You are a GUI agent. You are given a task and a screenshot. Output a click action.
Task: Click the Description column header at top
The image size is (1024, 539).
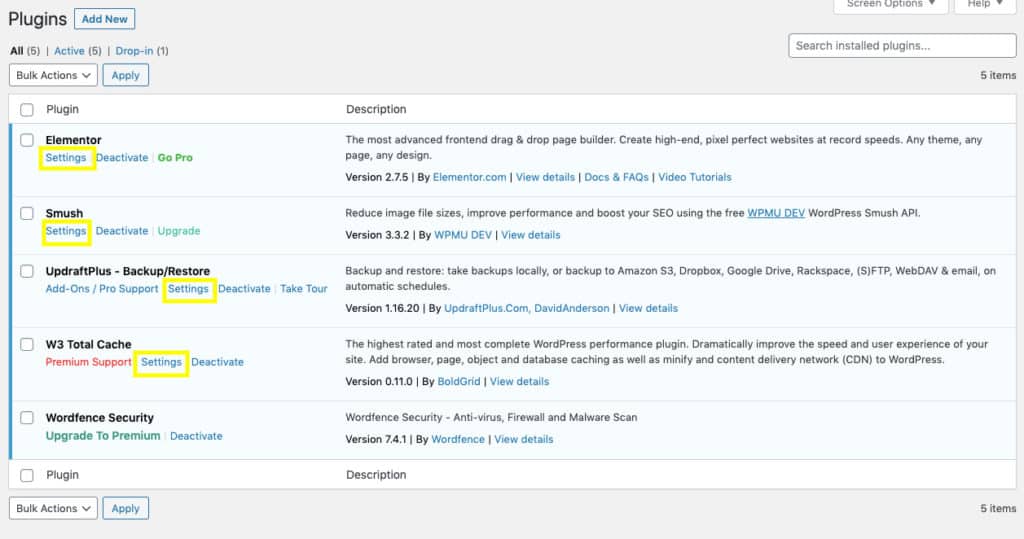pos(376,109)
